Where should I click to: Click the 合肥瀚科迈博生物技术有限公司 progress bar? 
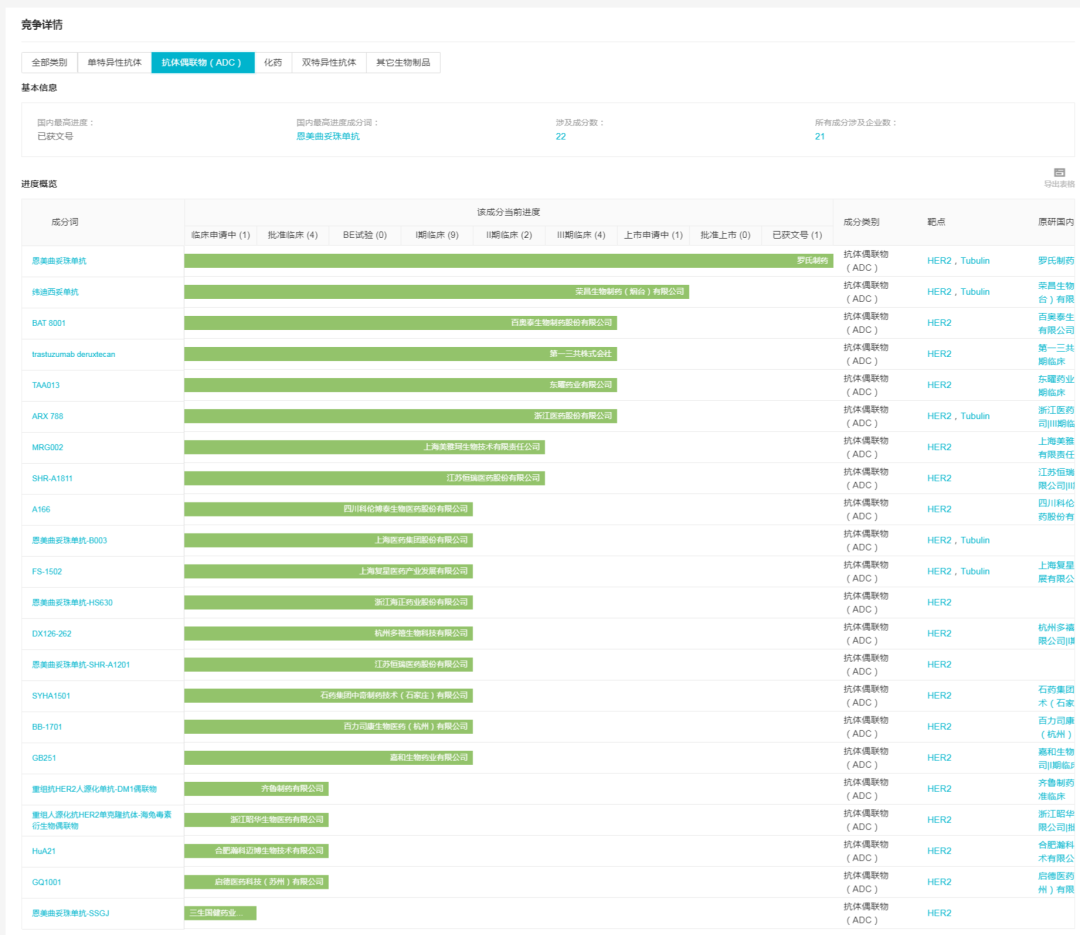(256, 850)
